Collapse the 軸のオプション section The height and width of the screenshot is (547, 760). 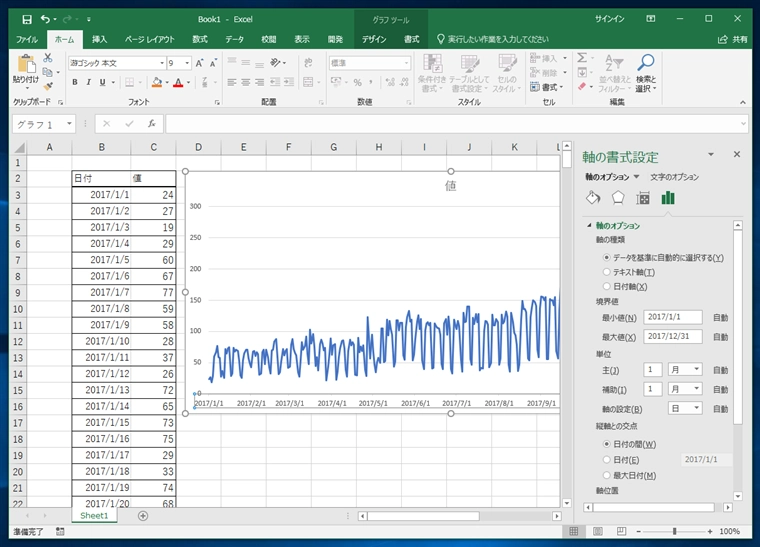[x=589, y=226]
